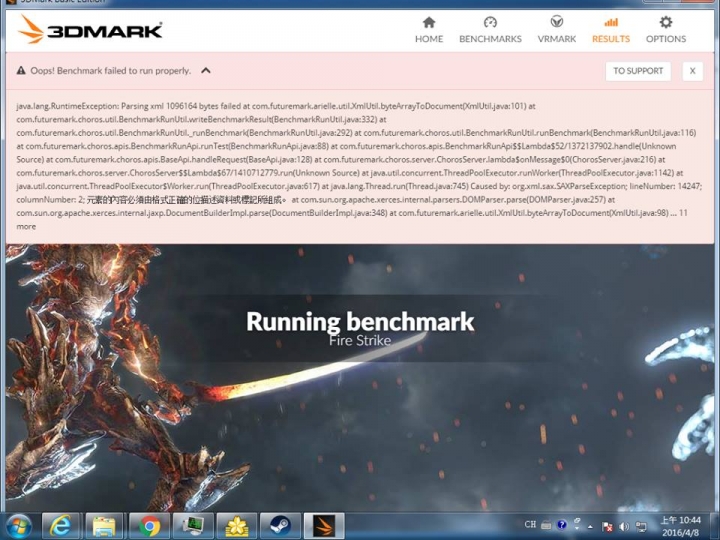Click the Java exception stack trace text
The width and height of the screenshot is (720, 540).
(x=358, y=166)
